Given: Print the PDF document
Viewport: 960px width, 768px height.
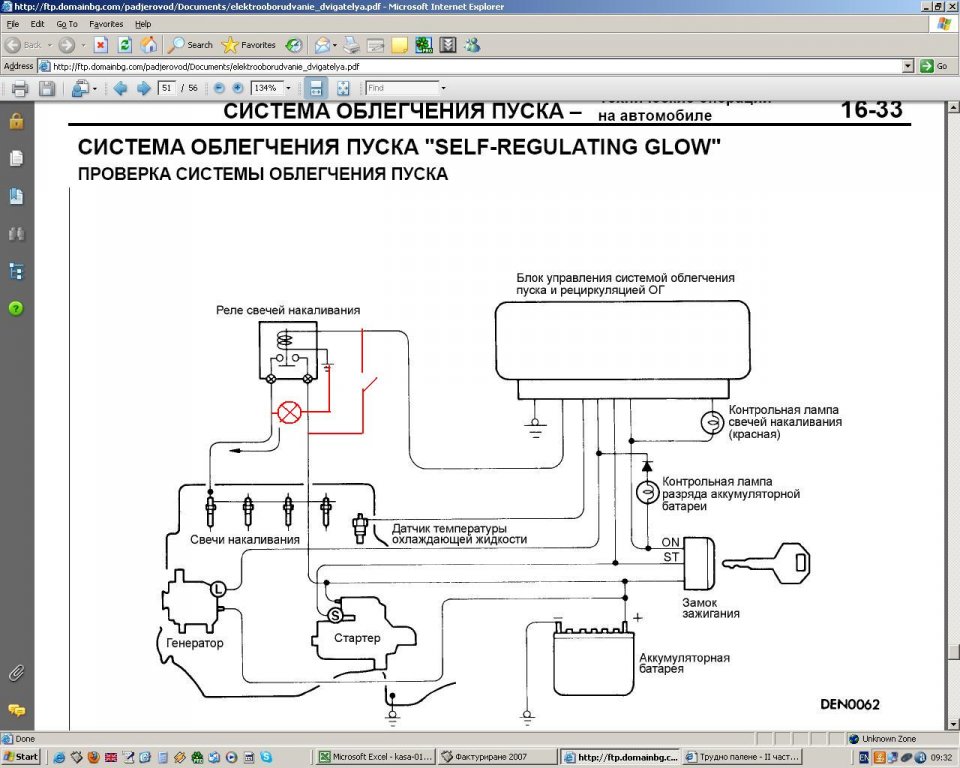Looking at the screenshot, I should pyautogui.click(x=19, y=88).
